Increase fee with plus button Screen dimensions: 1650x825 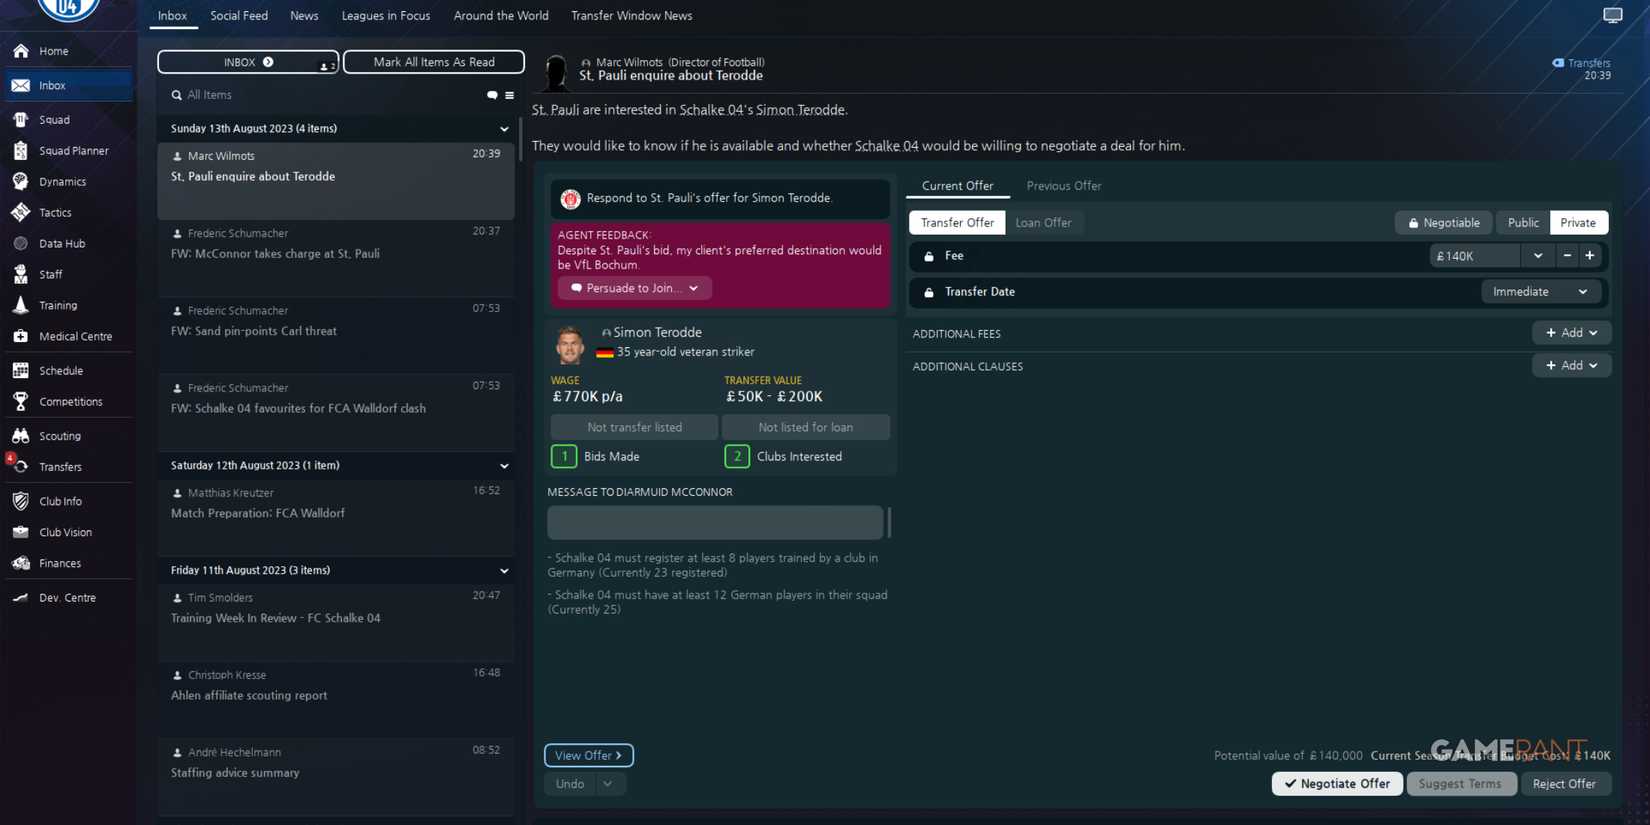coord(1590,256)
